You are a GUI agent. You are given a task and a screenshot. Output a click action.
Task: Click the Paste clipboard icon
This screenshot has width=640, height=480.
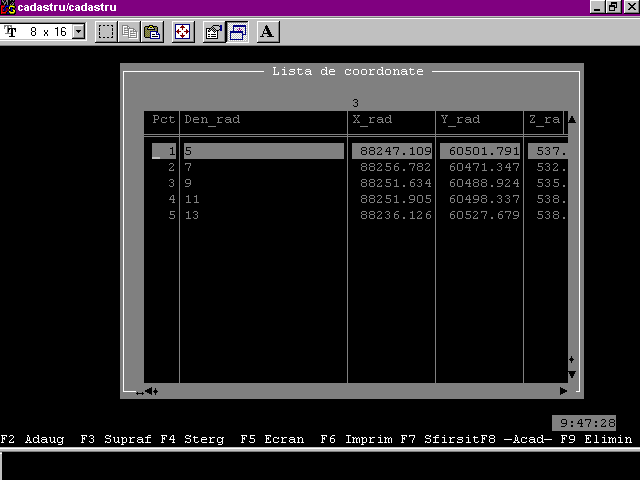click(152, 32)
